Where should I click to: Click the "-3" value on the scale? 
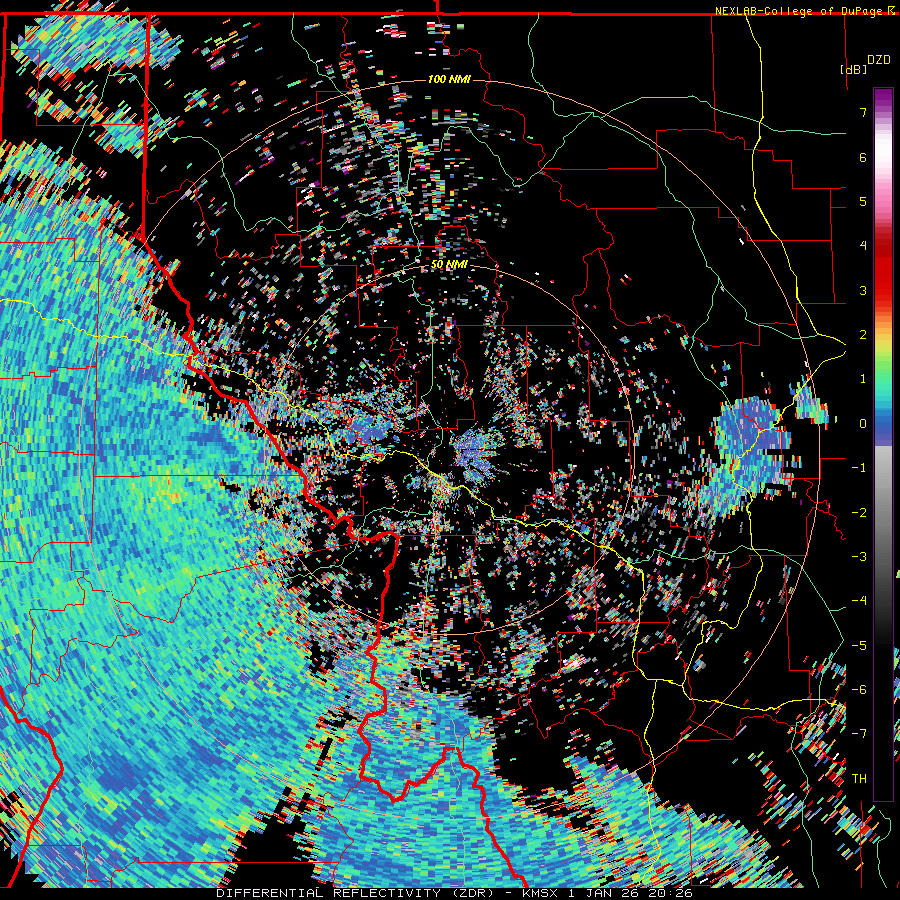[x=859, y=557]
